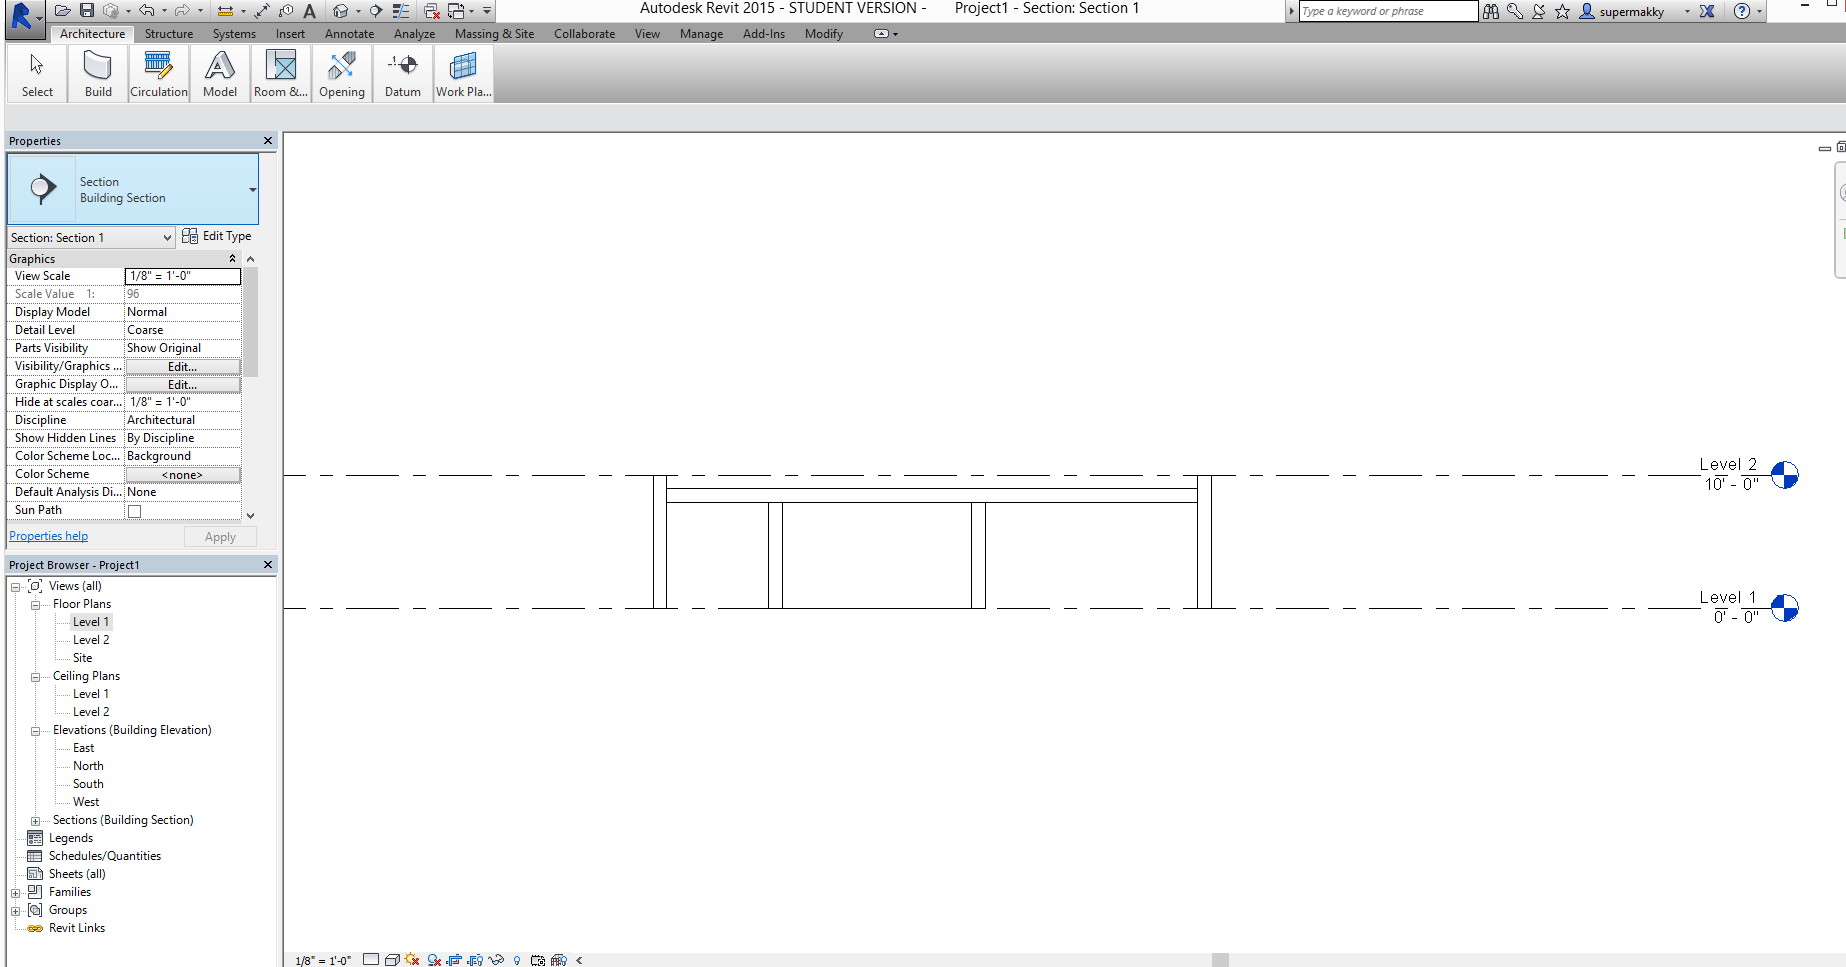Open the Model panel

point(220,74)
